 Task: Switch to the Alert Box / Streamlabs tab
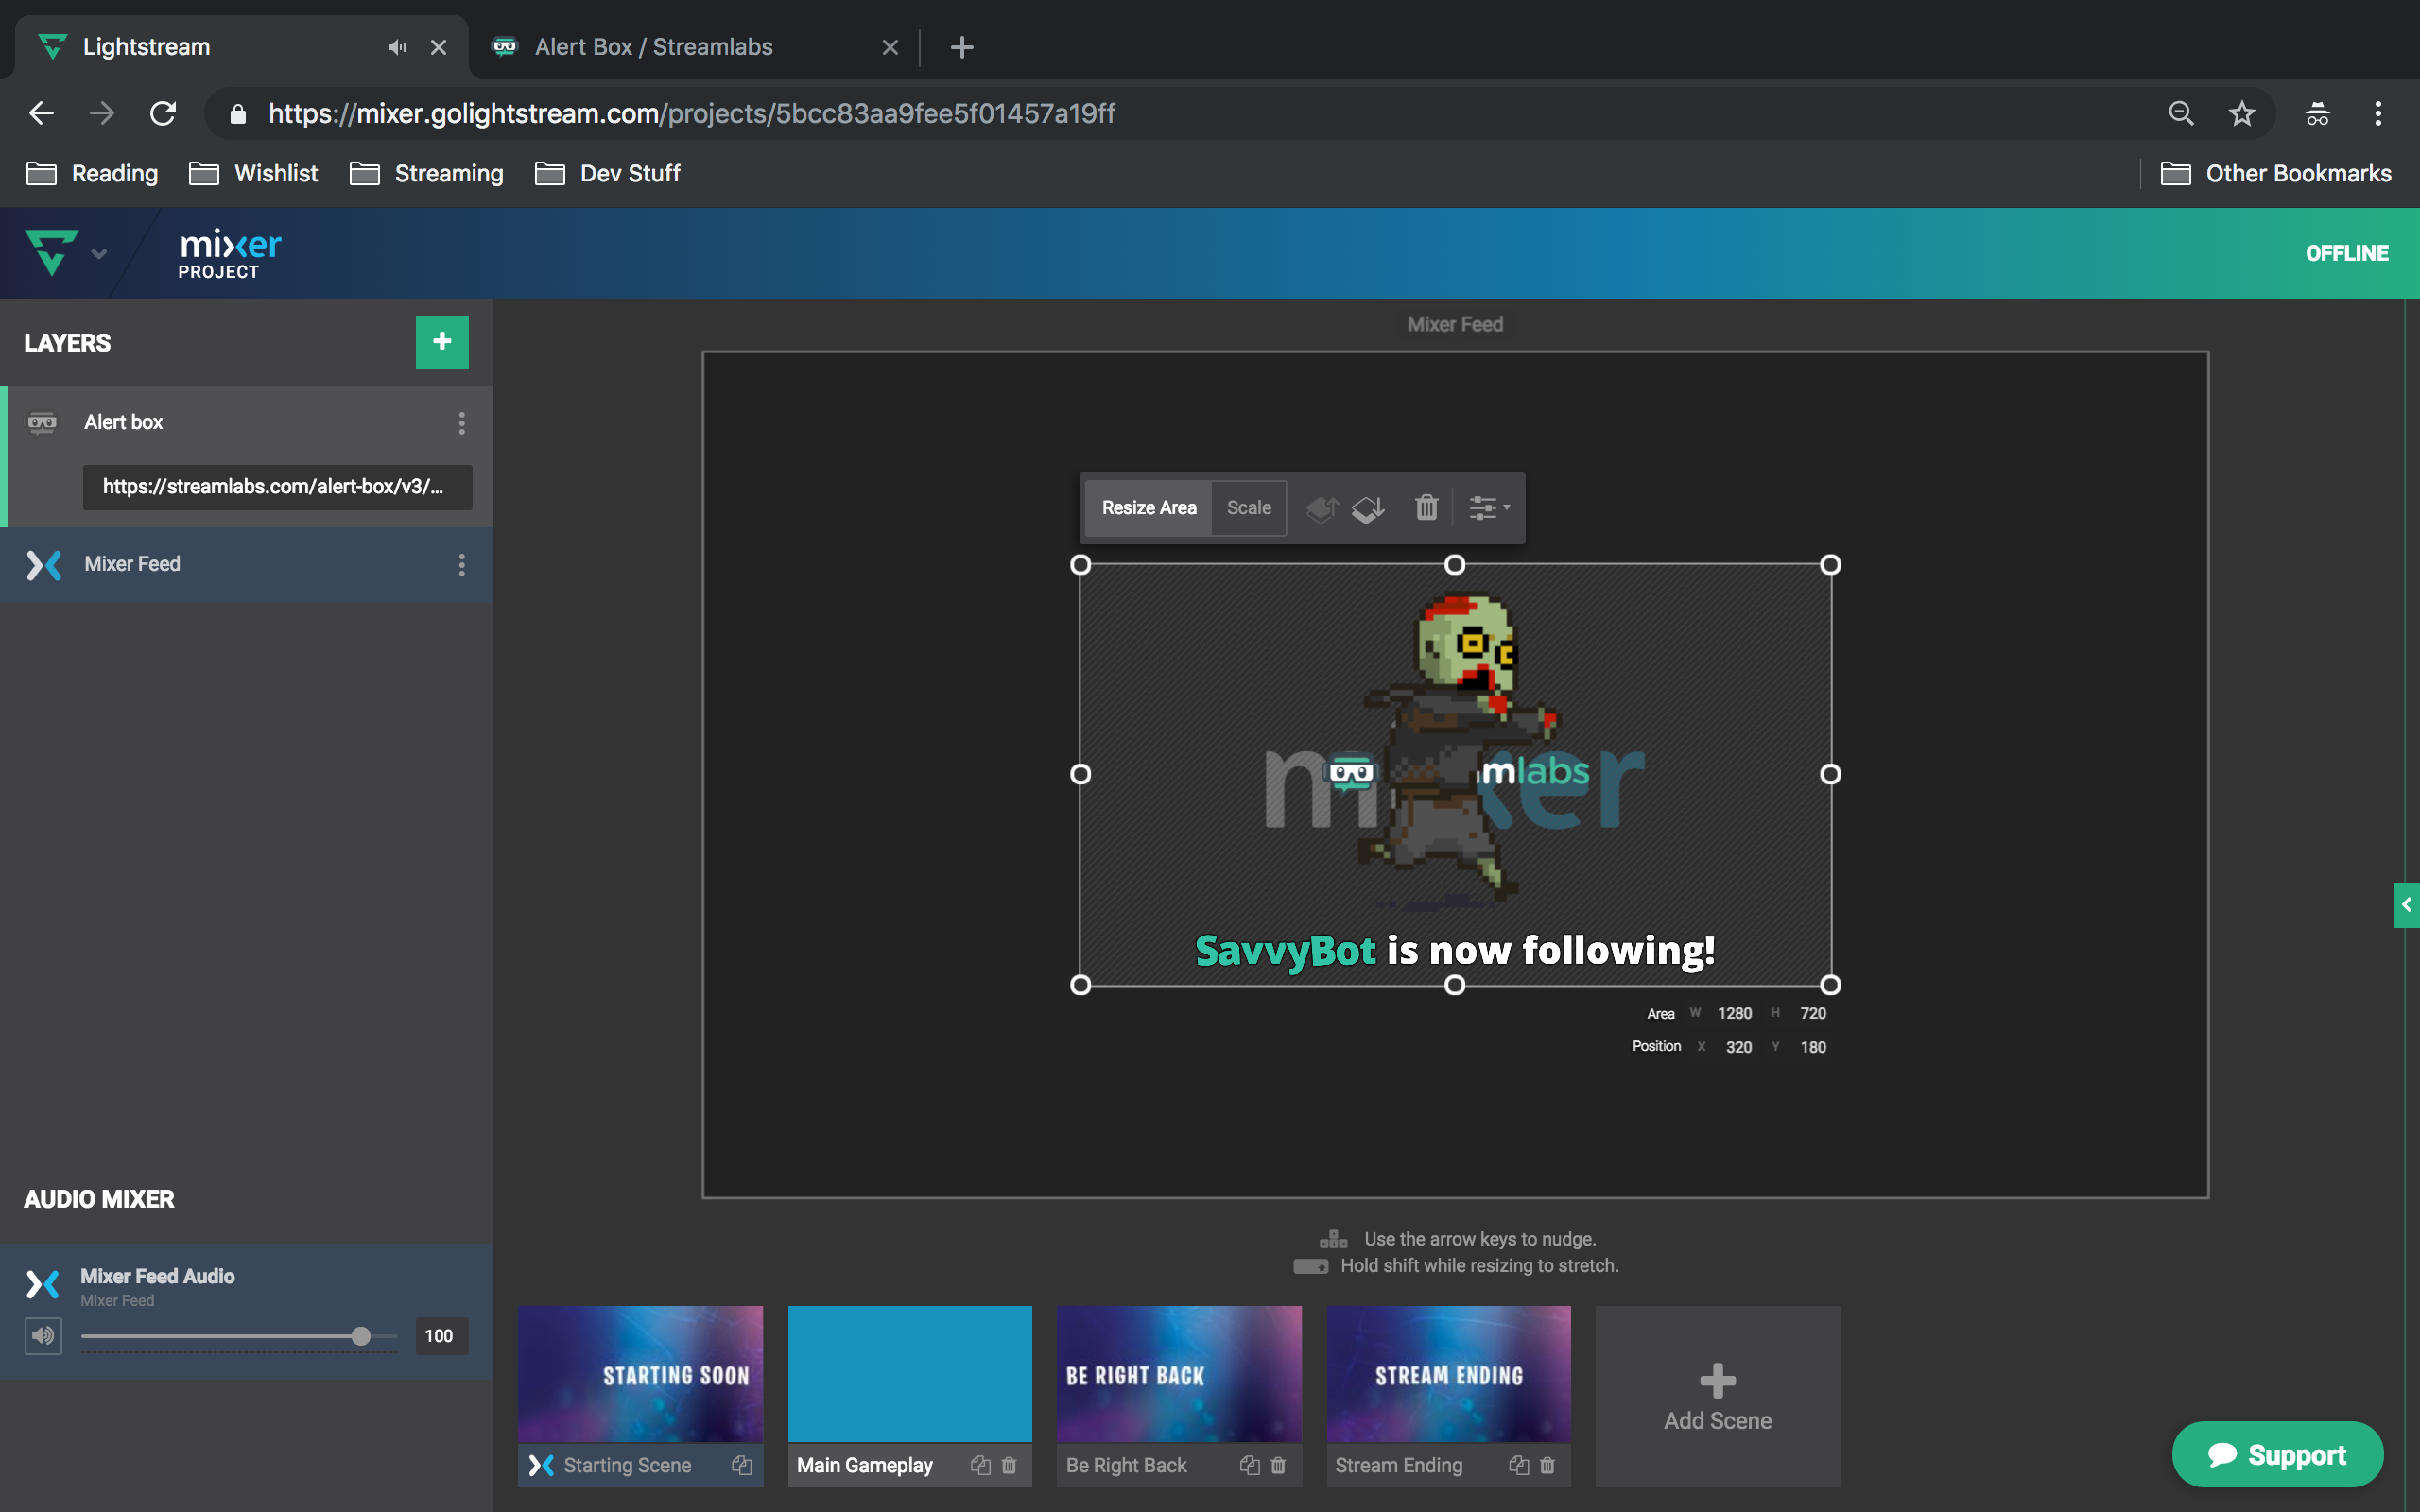point(654,46)
